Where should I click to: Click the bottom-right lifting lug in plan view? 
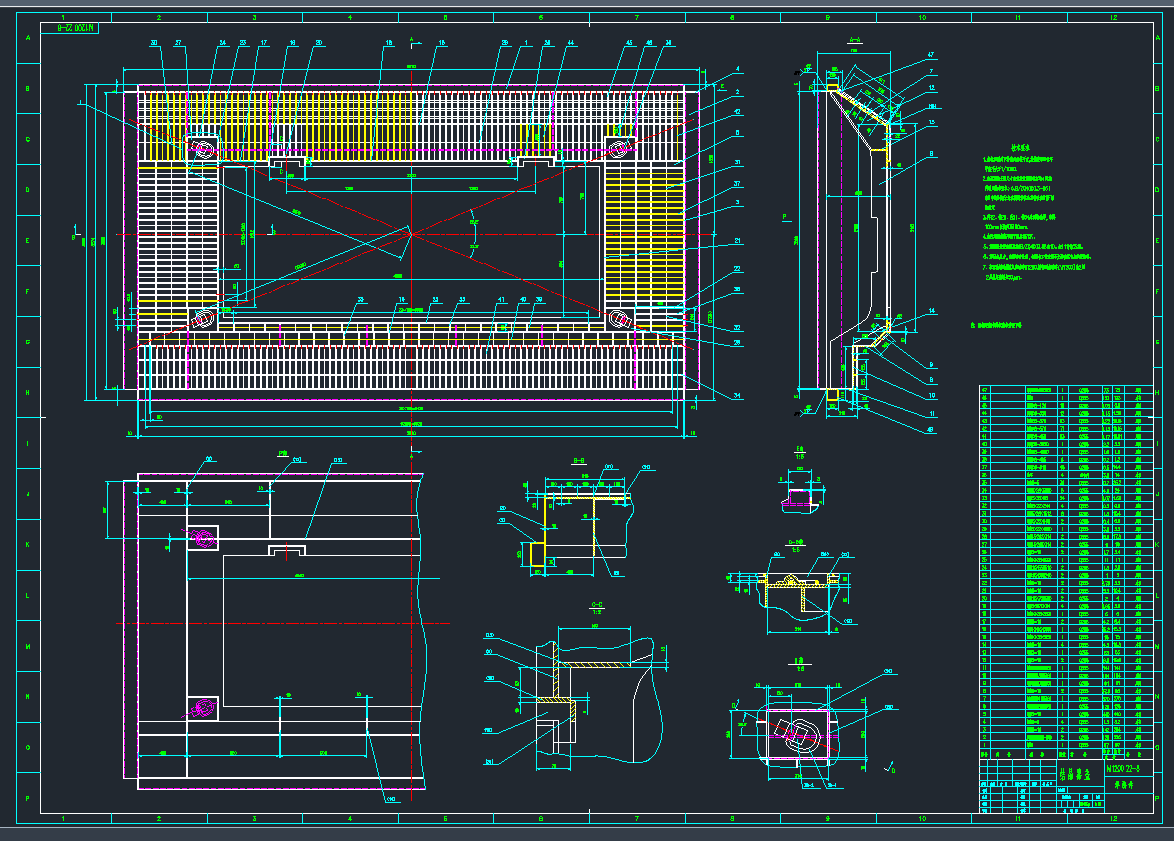click(x=620, y=318)
